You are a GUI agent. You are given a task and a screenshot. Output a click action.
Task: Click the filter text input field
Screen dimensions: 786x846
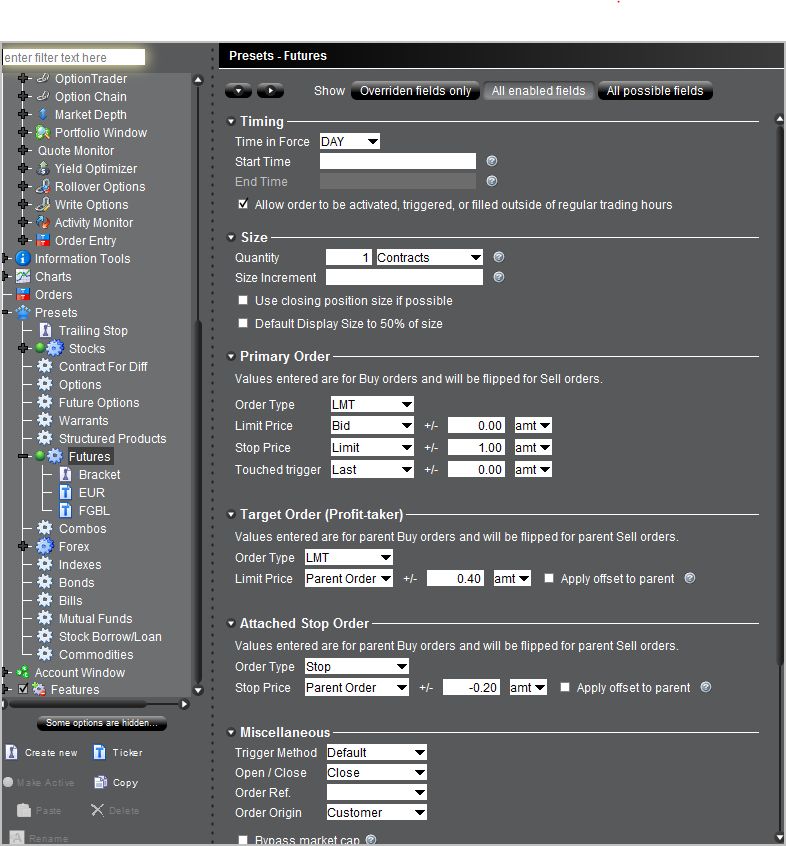click(73, 57)
